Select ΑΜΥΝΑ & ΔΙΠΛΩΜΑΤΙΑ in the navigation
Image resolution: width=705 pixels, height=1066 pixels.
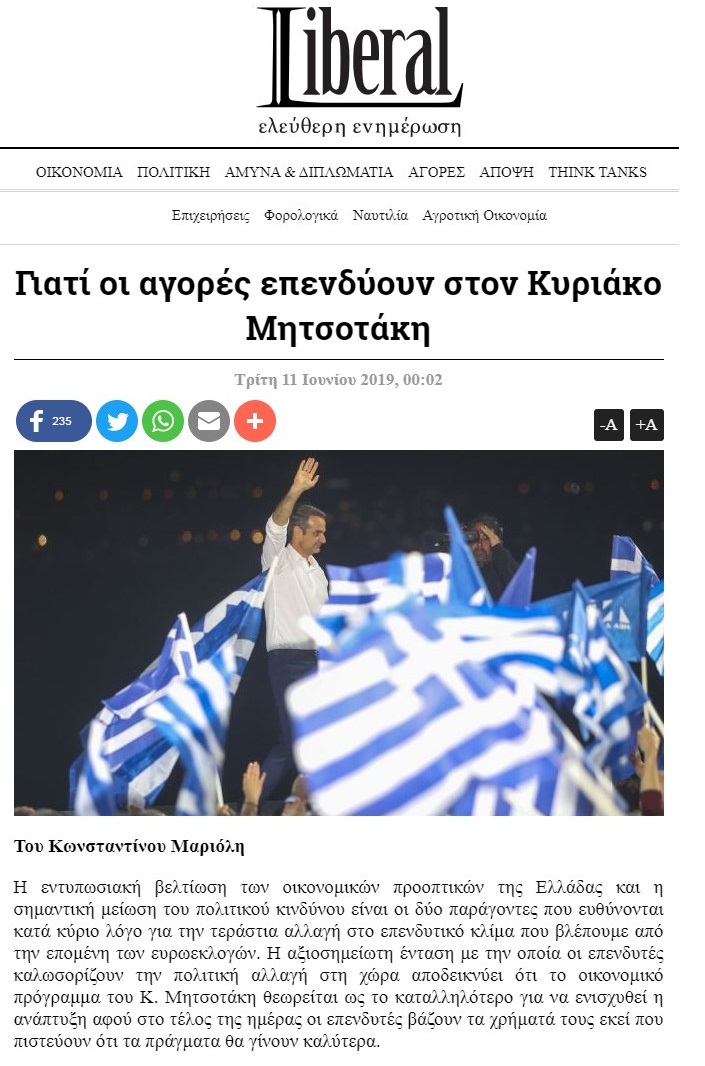pos(309,172)
